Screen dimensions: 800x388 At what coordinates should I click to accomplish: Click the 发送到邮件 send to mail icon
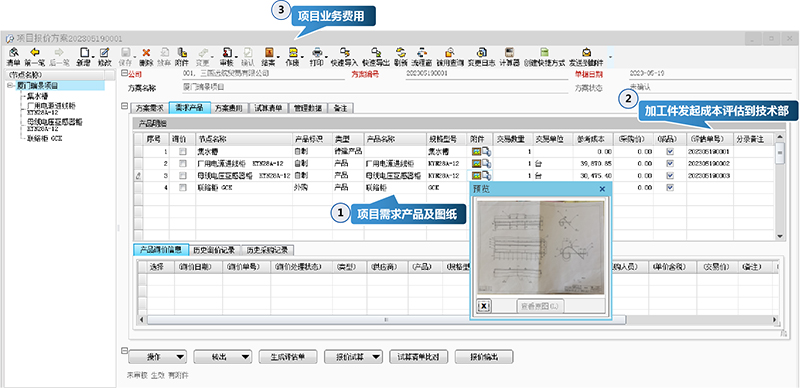(x=586, y=52)
